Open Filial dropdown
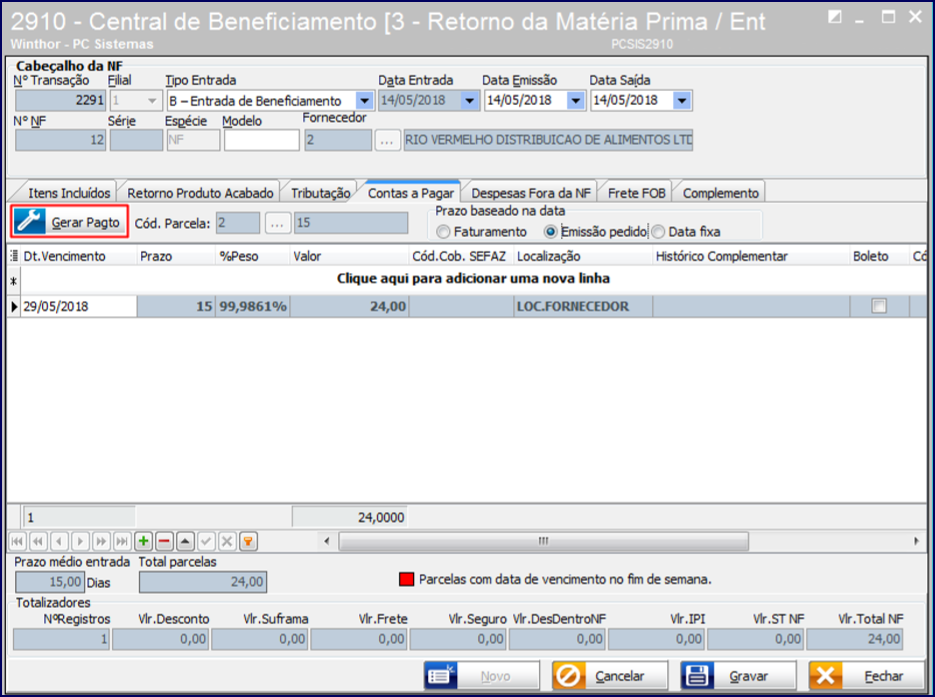 click(x=152, y=101)
